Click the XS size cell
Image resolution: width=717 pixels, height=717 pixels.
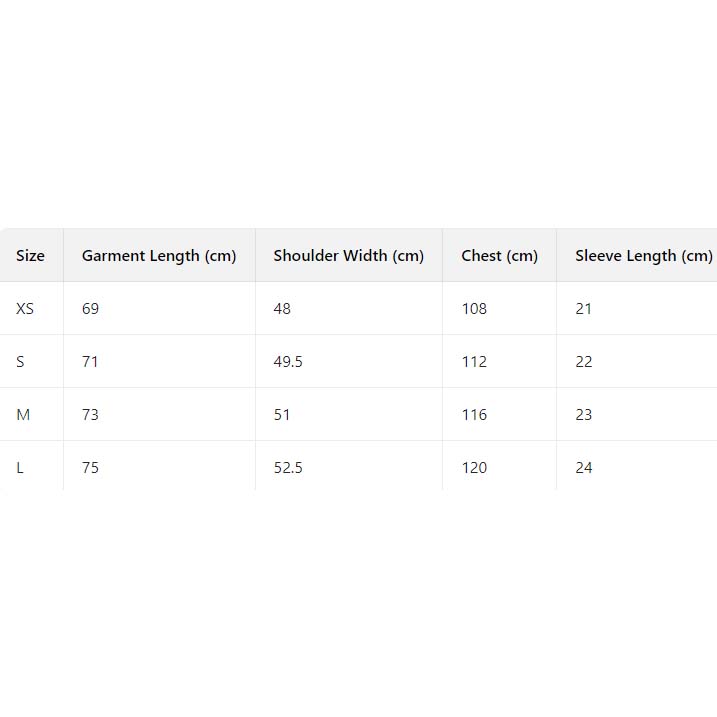25,309
